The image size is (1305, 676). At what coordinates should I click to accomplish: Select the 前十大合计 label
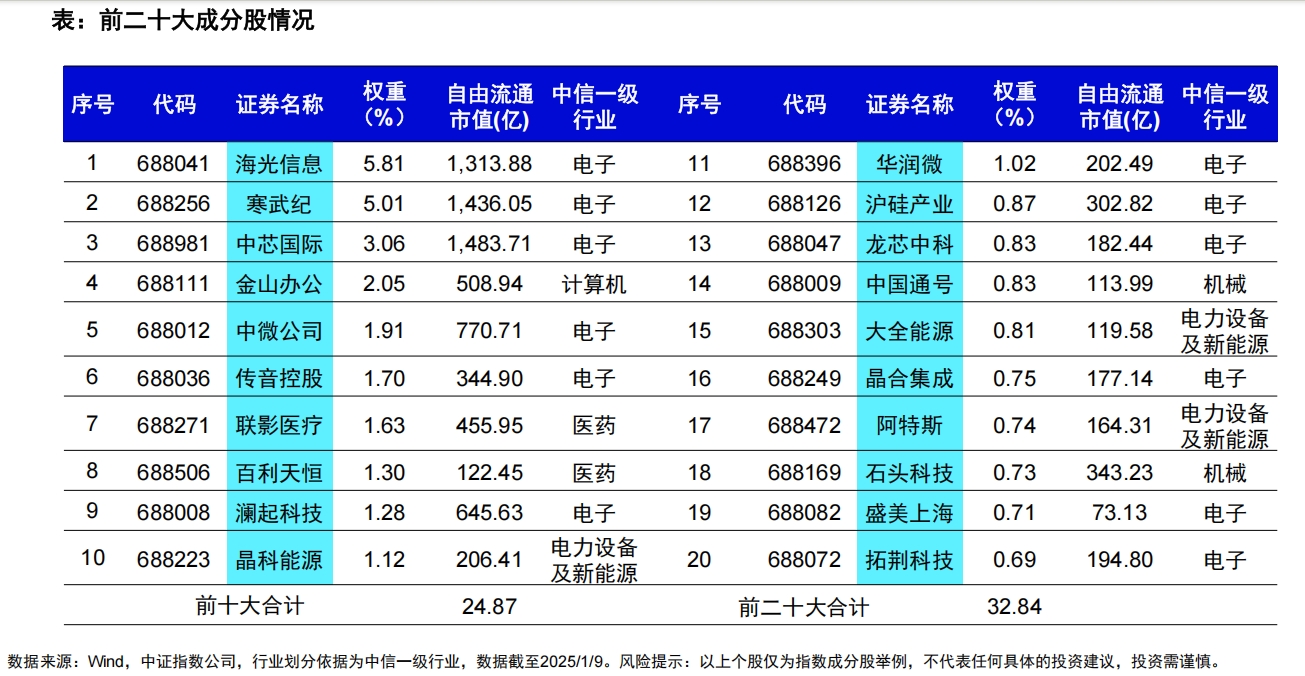250,606
